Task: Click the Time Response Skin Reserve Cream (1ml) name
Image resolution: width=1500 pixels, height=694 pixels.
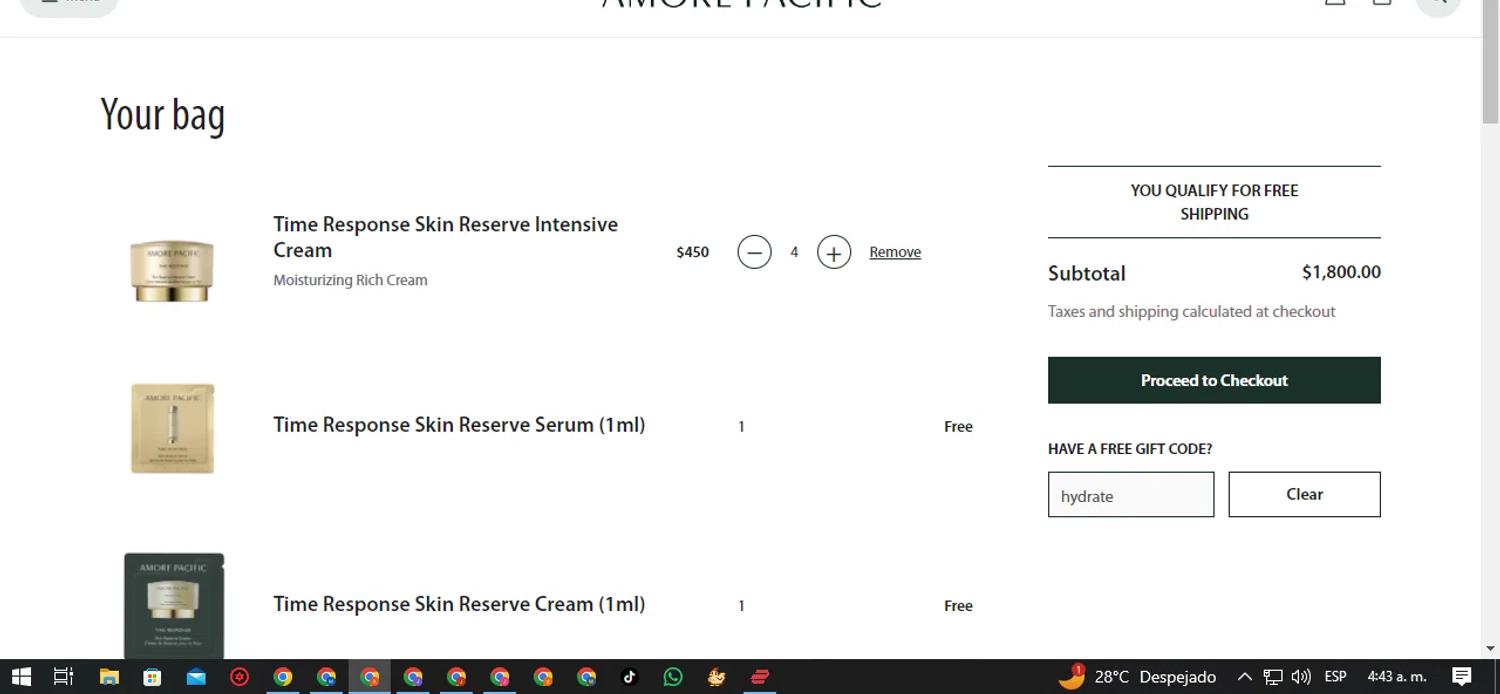Action: pyautogui.click(x=459, y=604)
